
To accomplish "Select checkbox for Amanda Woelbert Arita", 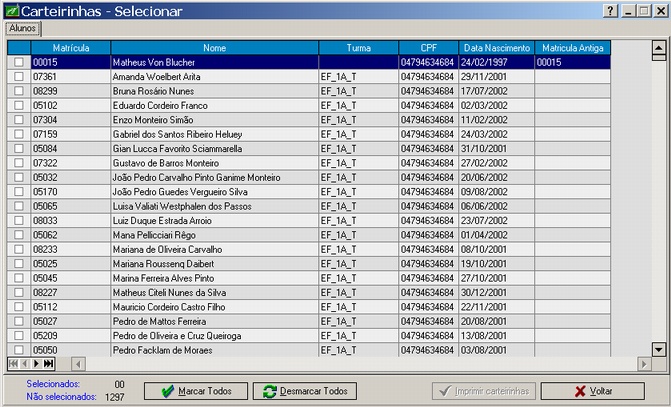I will (18, 76).
